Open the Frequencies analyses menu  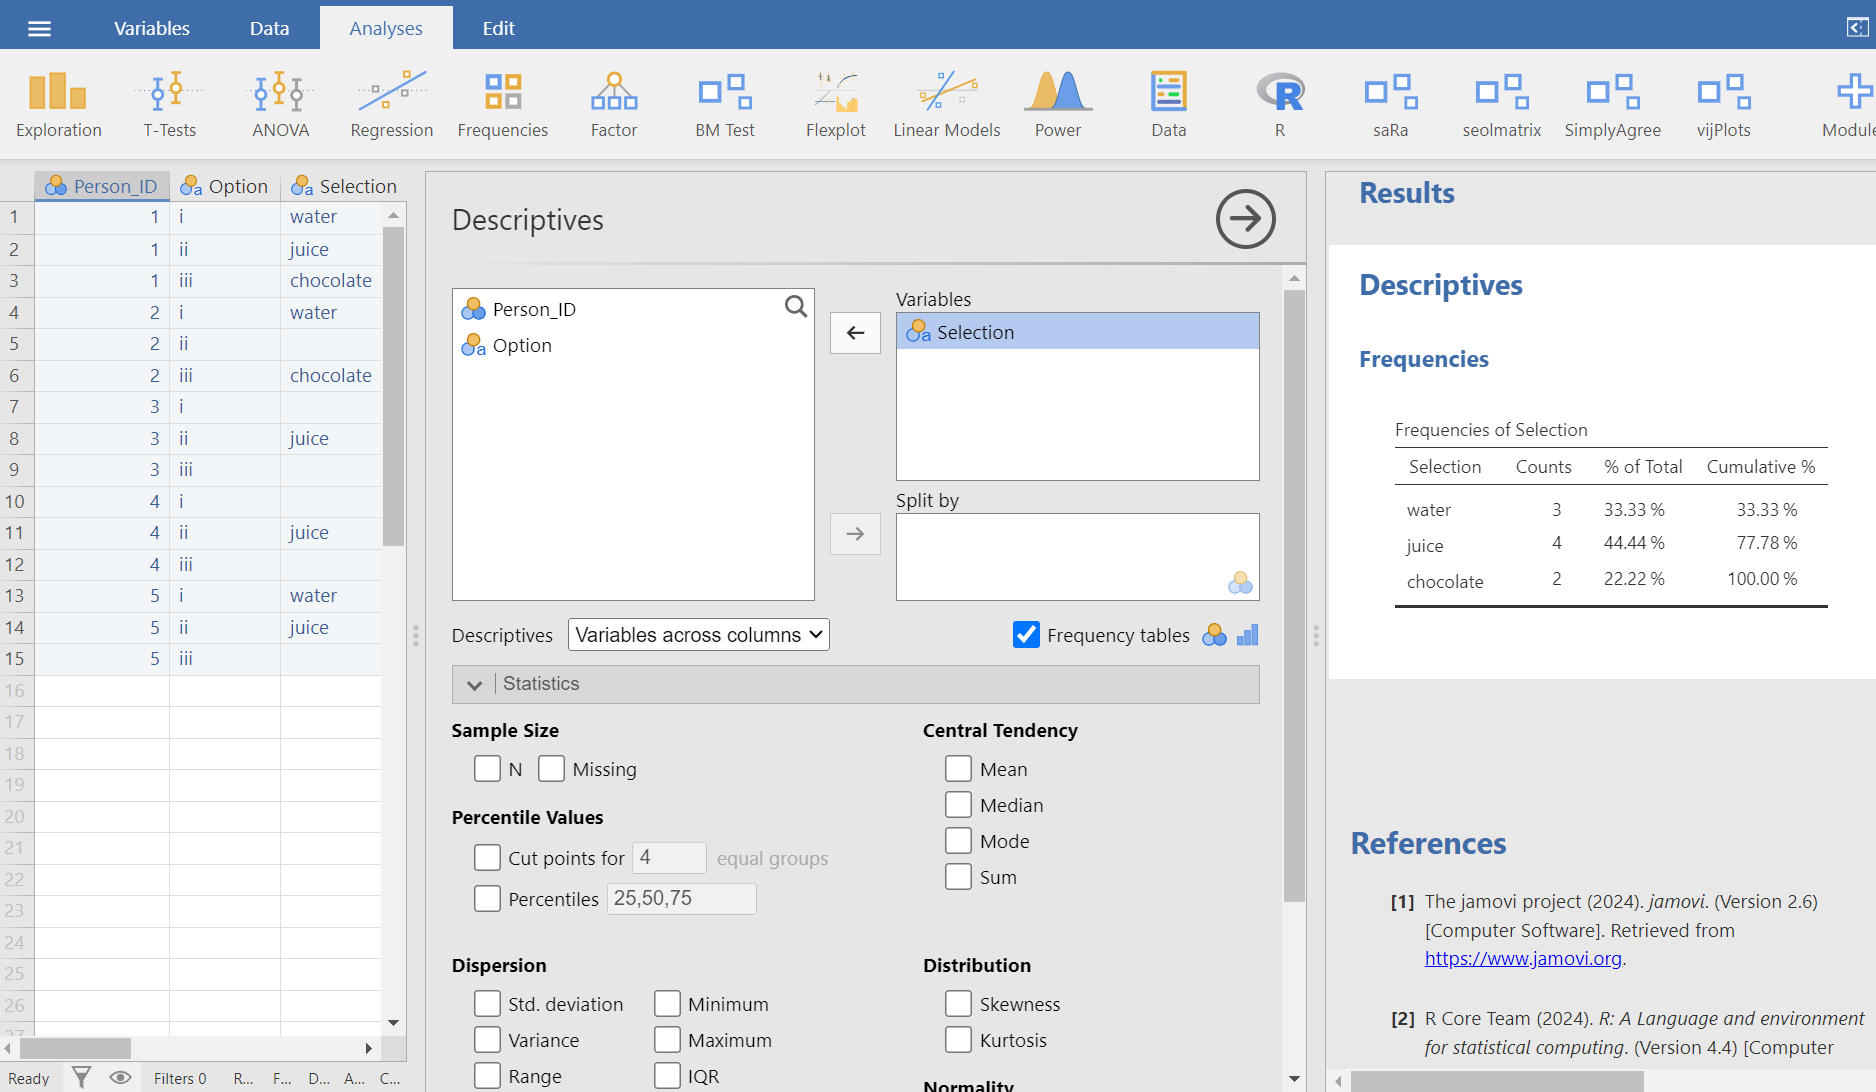point(503,104)
